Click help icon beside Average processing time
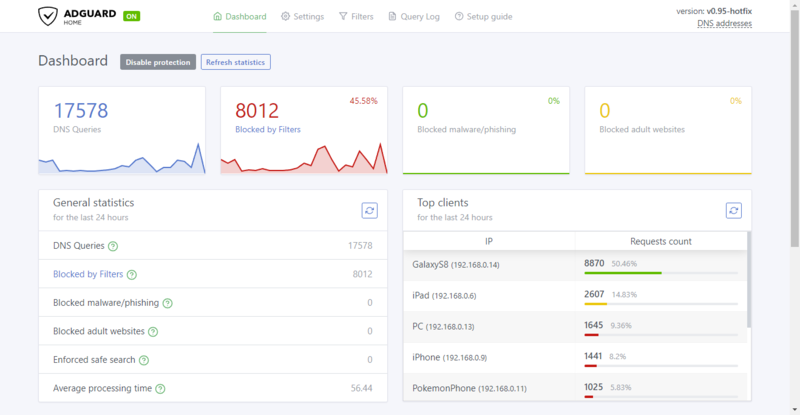 (160, 388)
